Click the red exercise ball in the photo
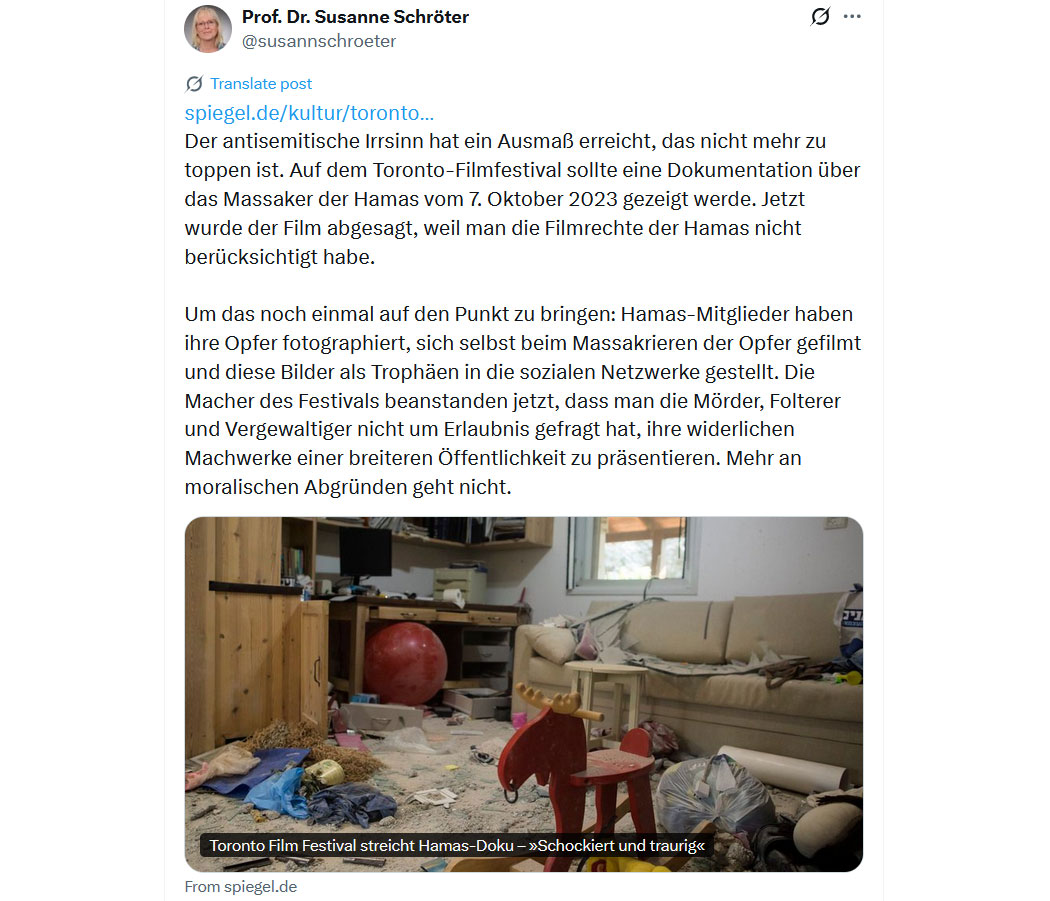1050x901 pixels. [x=405, y=663]
